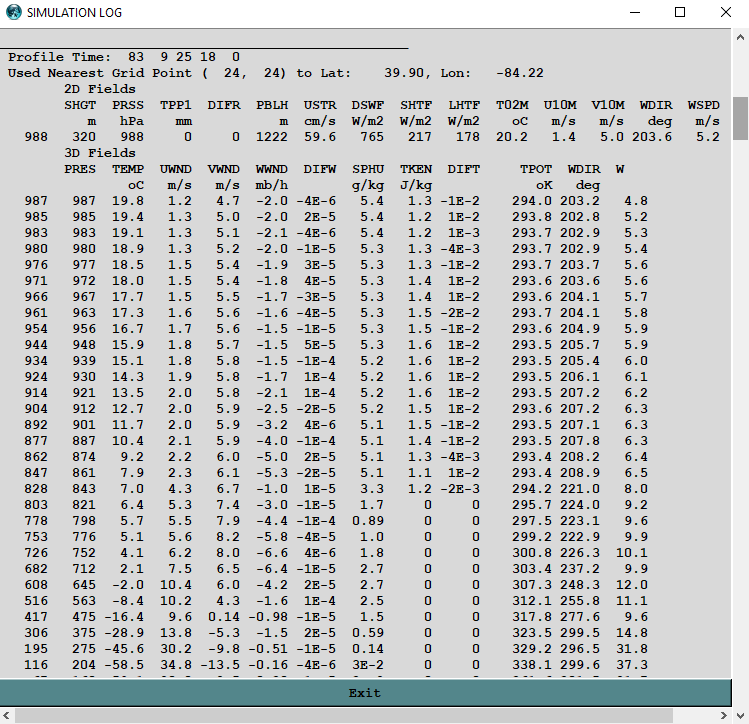Click the longitude value -84.22
749x724 pixels.
(x=519, y=73)
